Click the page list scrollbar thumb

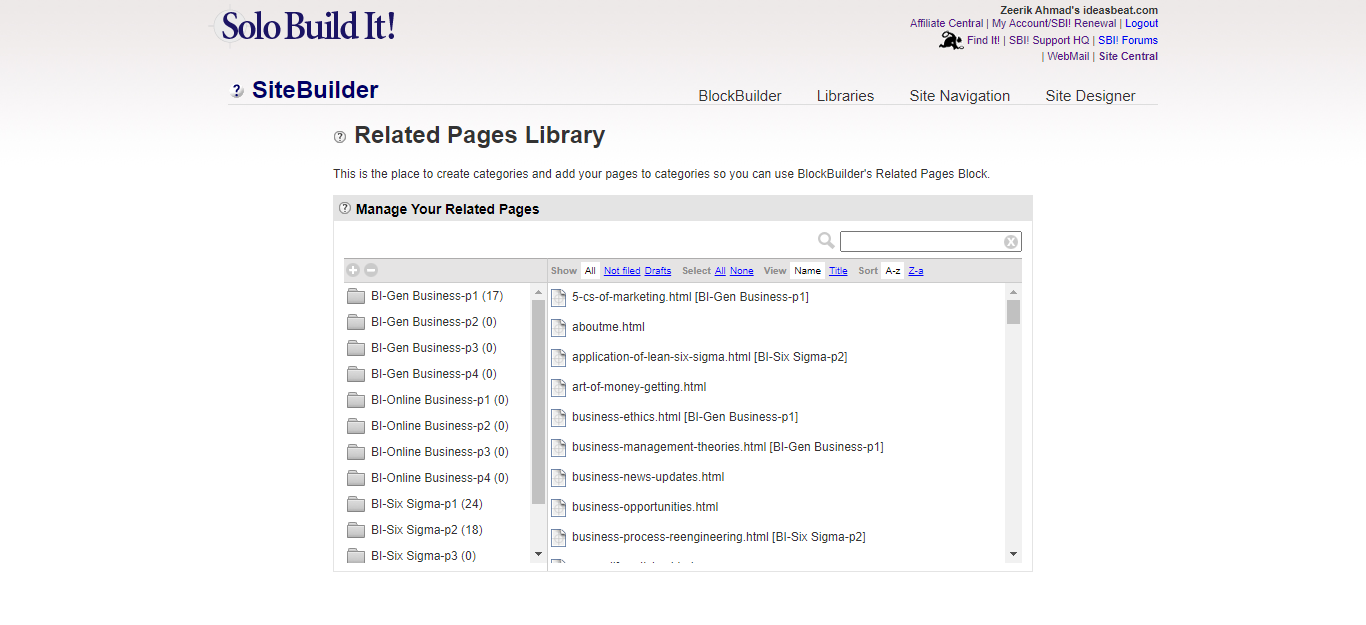pos(1013,312)
